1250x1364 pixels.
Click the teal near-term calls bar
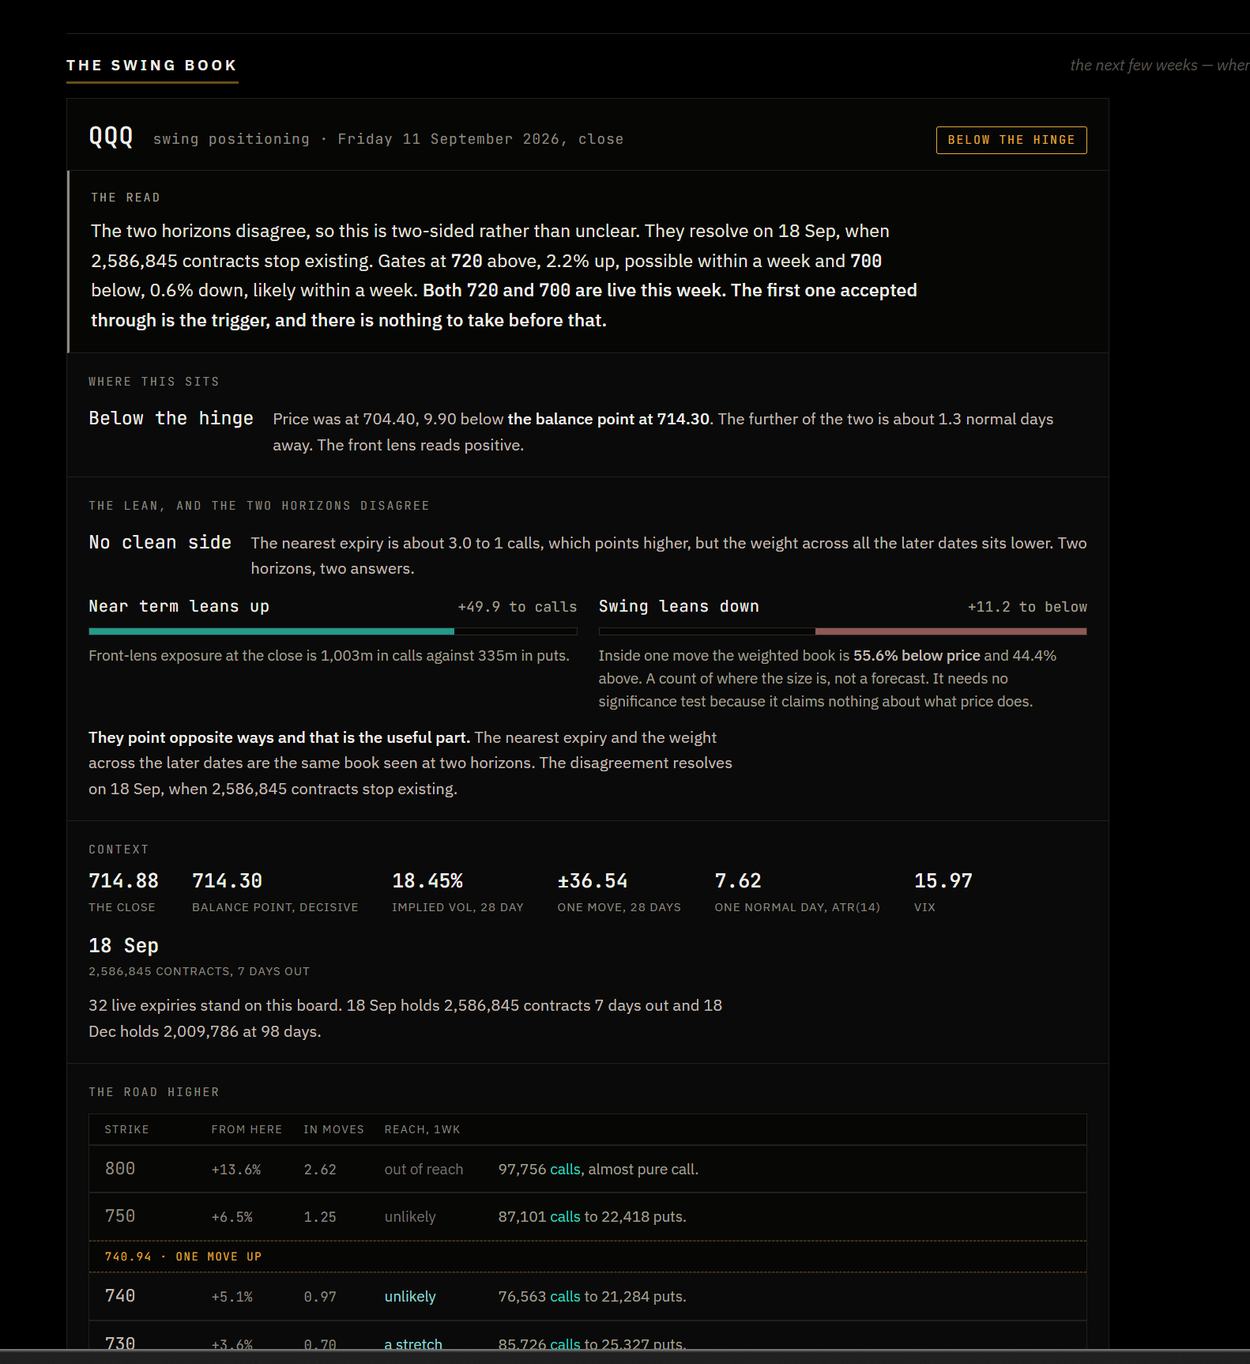271,631
